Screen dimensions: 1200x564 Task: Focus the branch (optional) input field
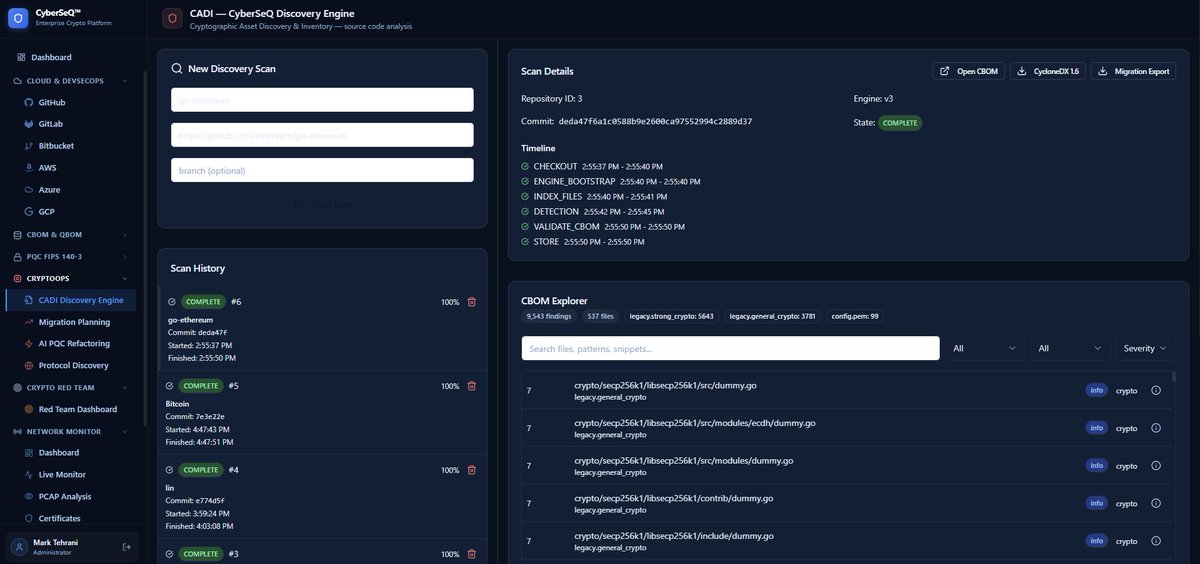coord(322,170)
